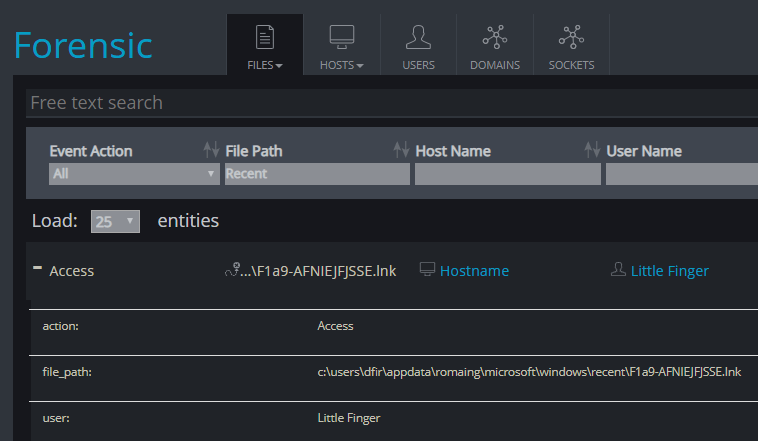Focus the Free text search field
Image resolution: width=758 pixels, height=441 pixels.
click(392, 103)
